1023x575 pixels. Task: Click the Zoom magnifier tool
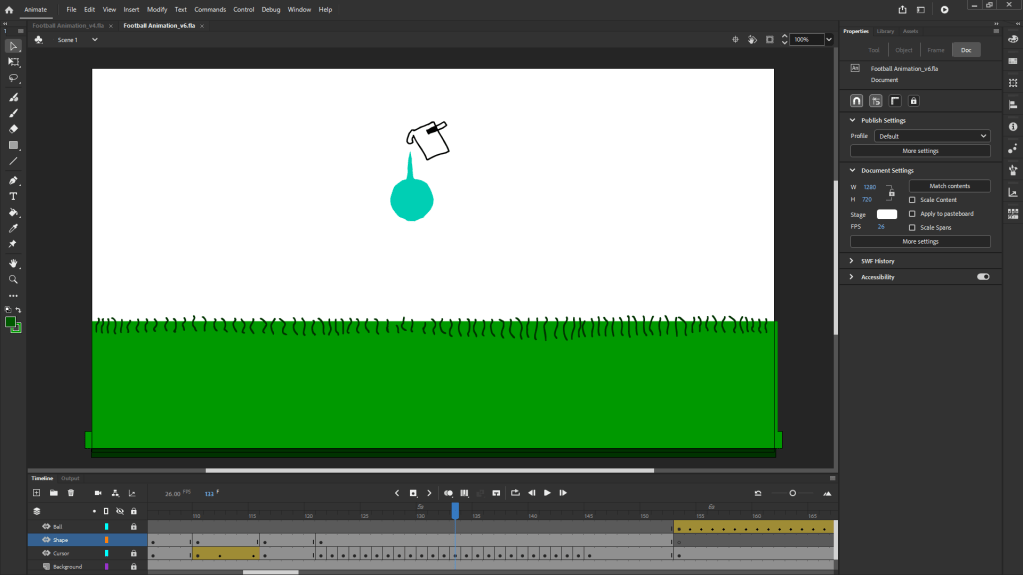click(x=13, y=279)
